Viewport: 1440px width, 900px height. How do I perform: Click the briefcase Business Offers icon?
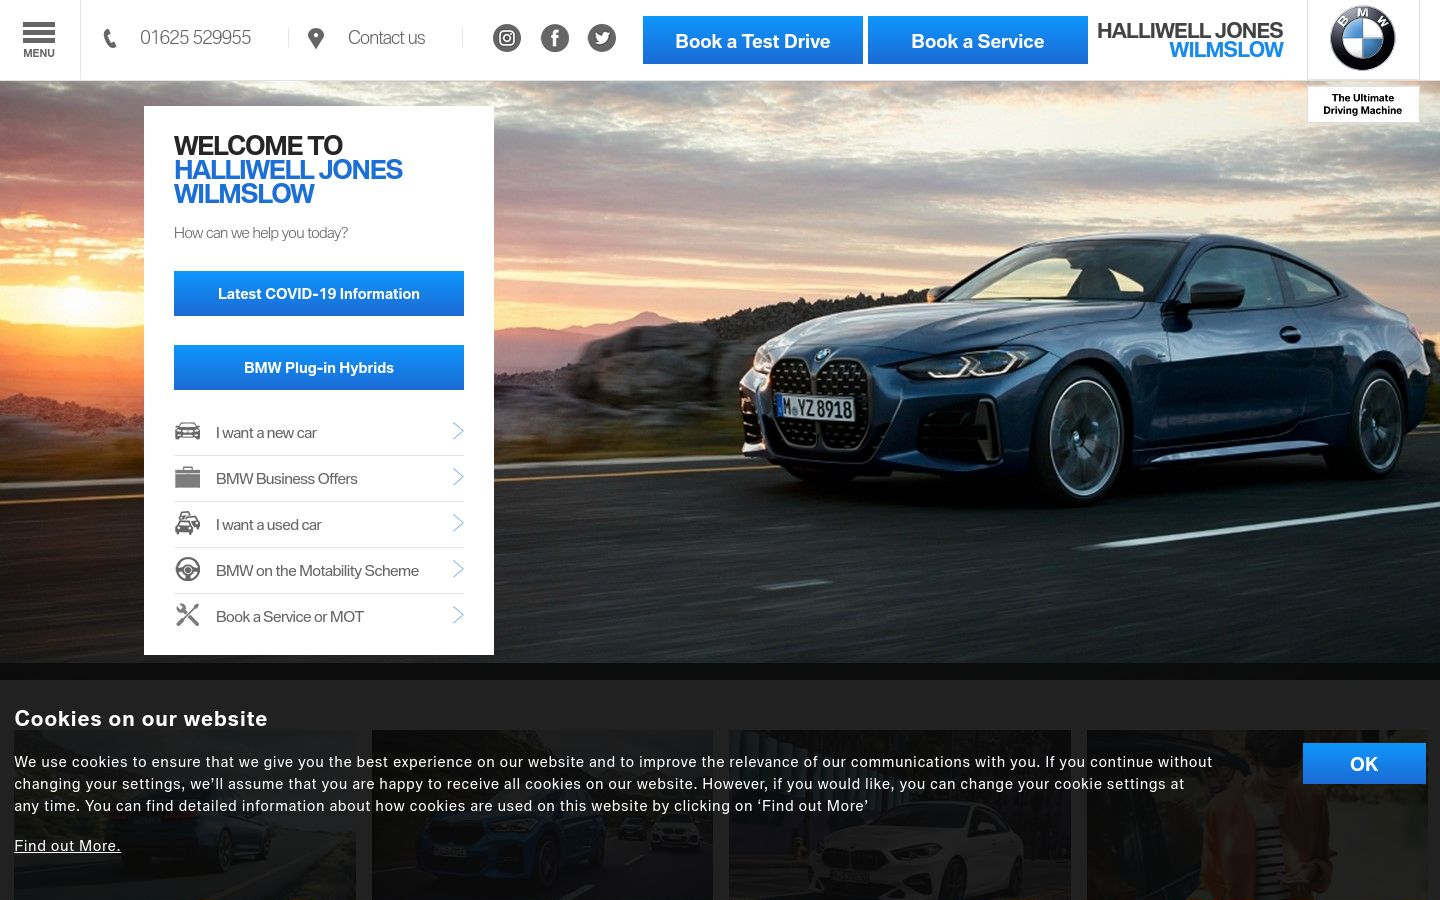(187, 477)
